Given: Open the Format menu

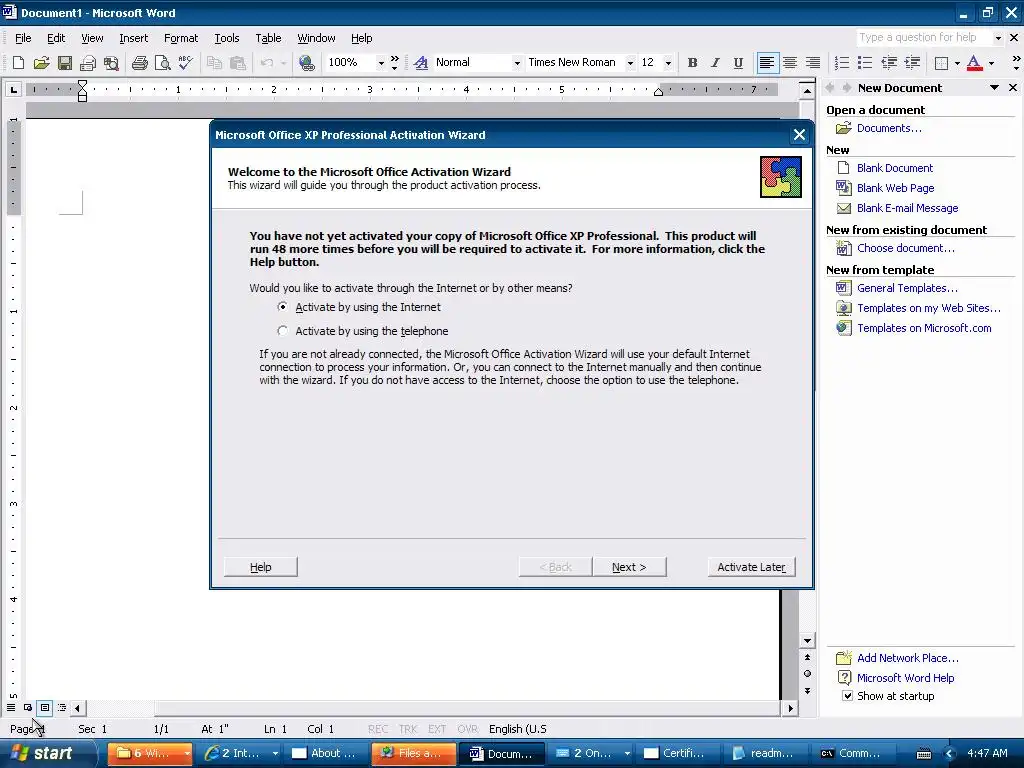Looking at the screenshot, I should (181, 38).
